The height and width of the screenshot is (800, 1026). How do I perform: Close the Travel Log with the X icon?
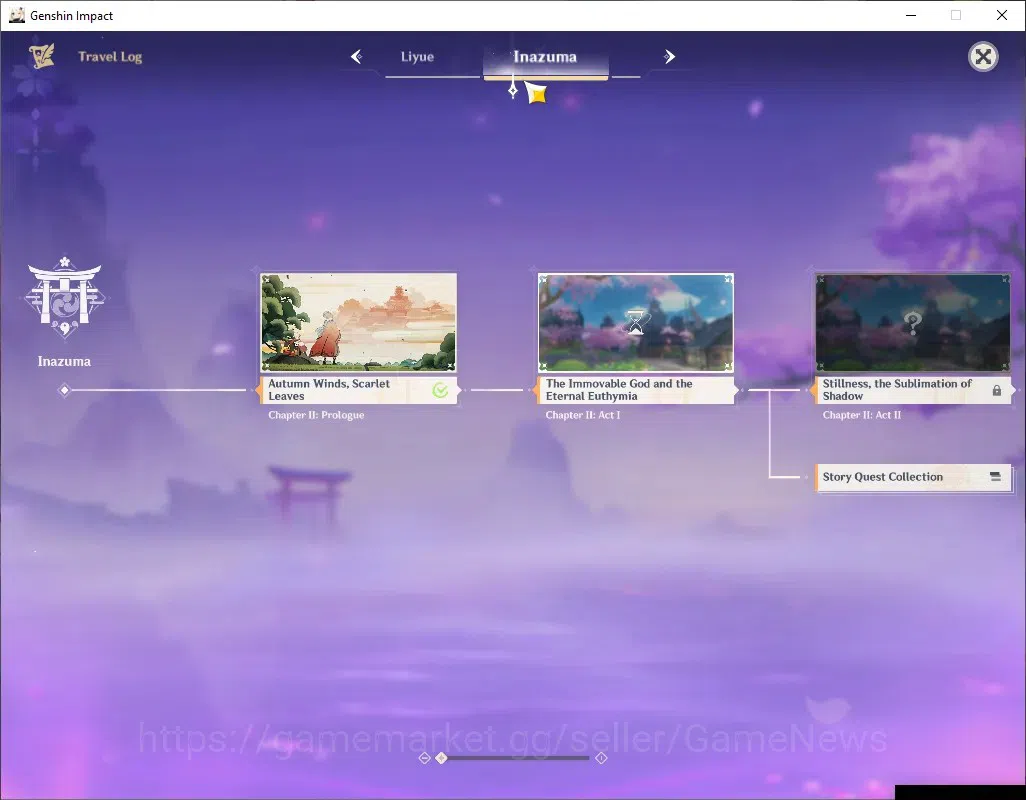click(x=983, y=57)
